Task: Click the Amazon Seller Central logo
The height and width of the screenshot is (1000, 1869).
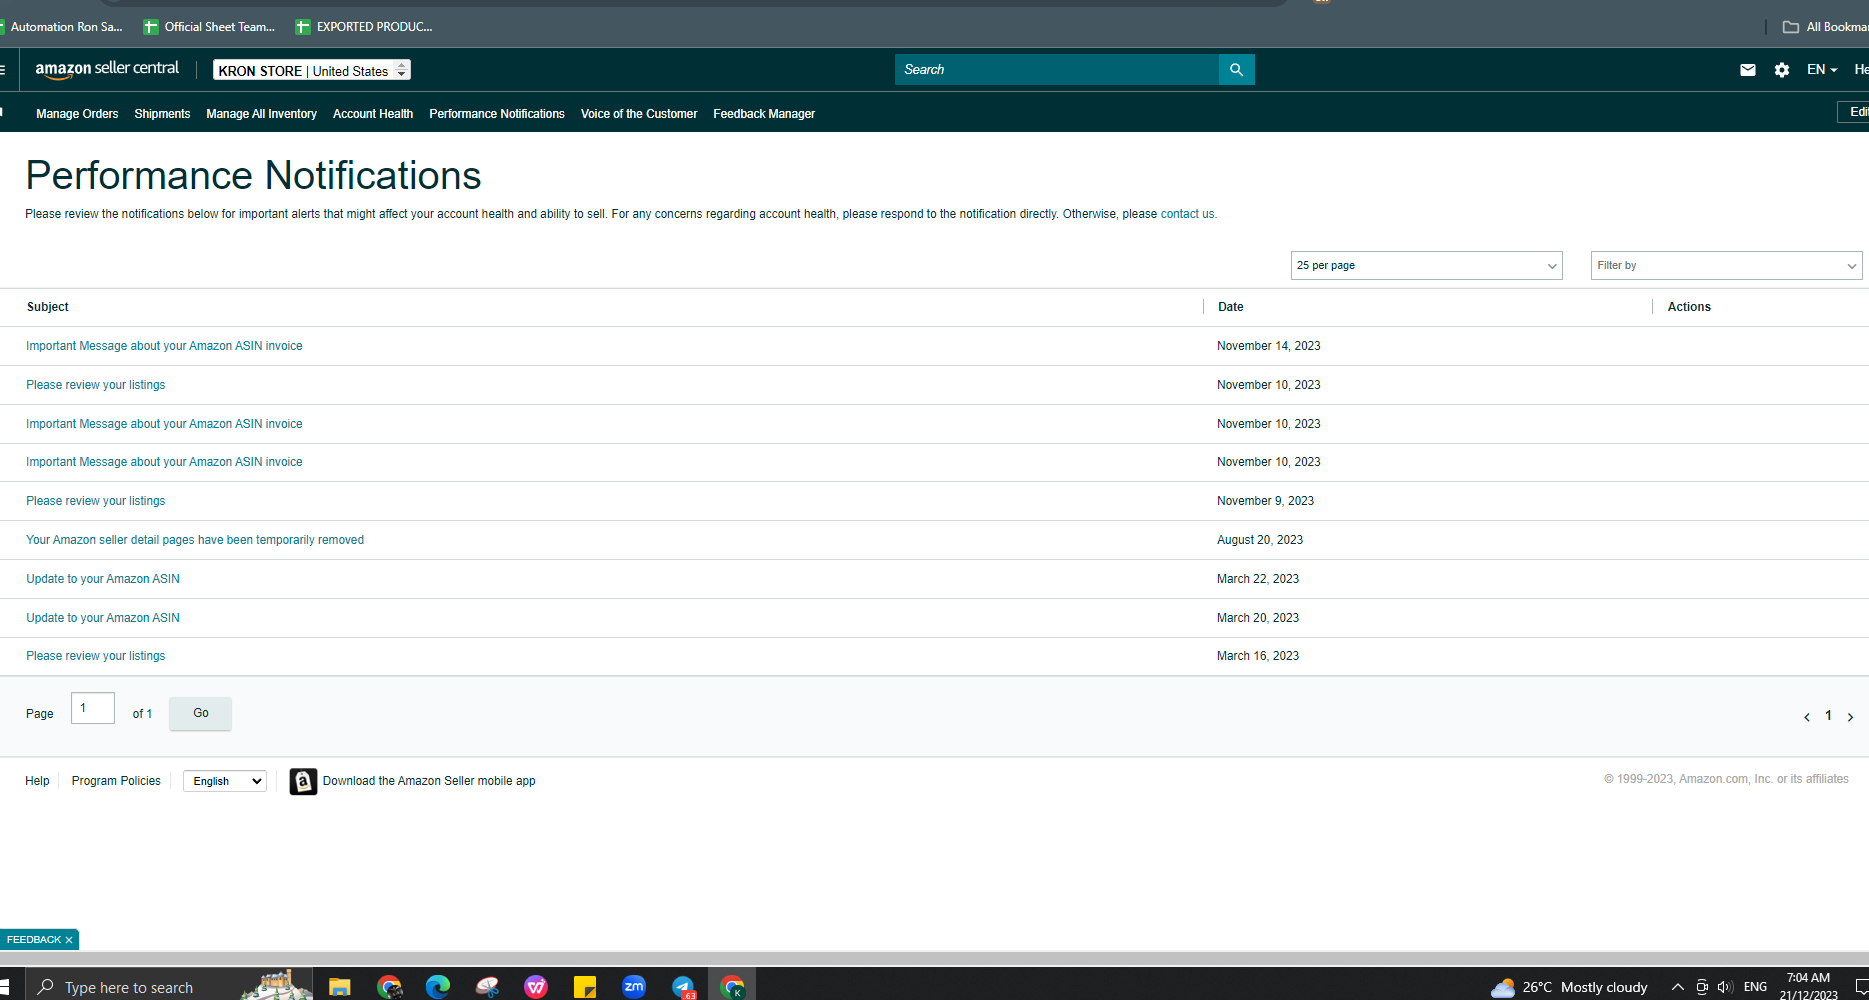Action: [x=107, y=69]
